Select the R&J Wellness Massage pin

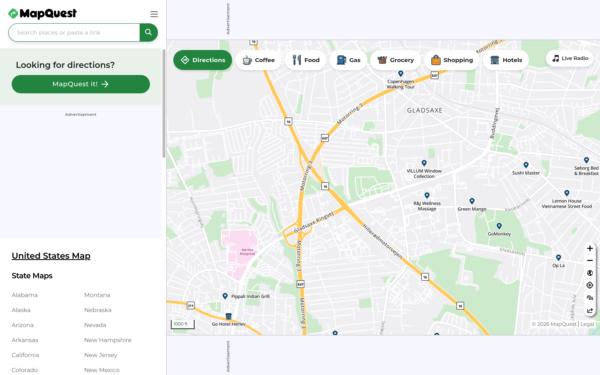coord(427,196)
